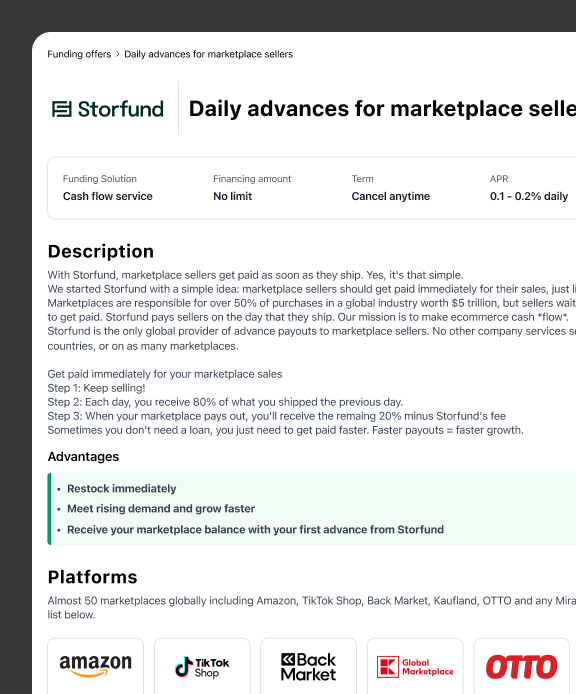This screenshot has height=694, width=576.
Task: Select the OTTO logo card
Action: point(522,666)
